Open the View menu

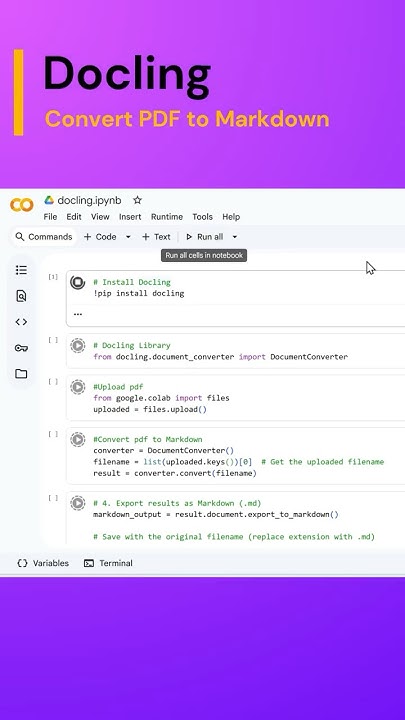tap(100, 217)
